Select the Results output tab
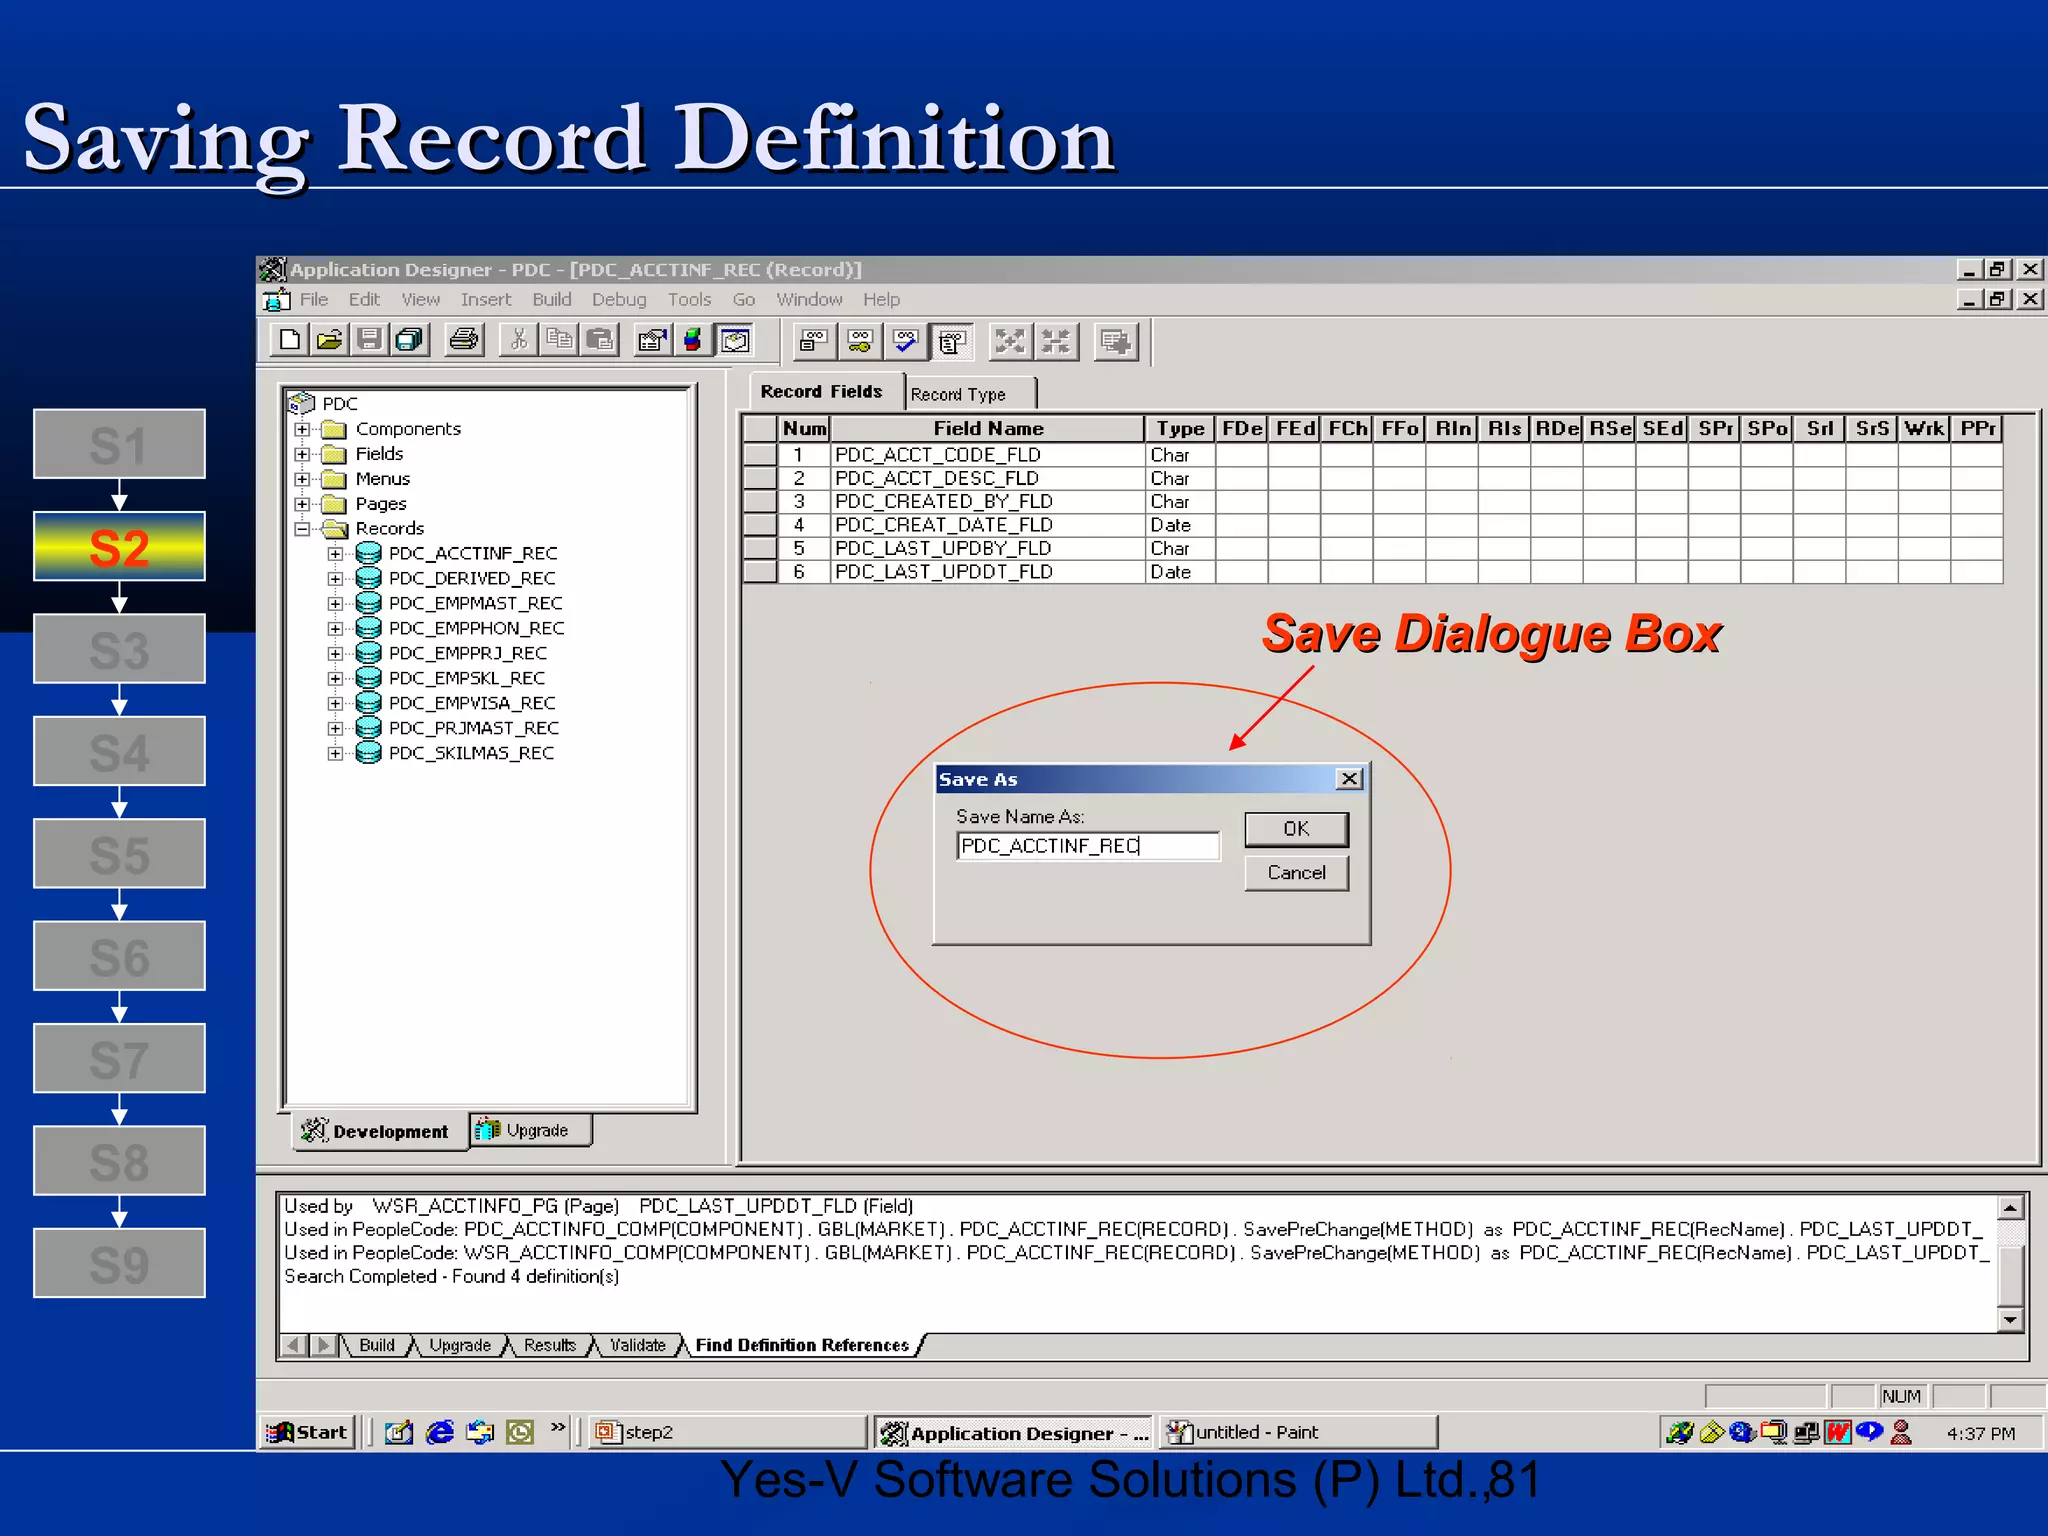Viewport: 2048px width, 1536px height. (550, 1345)
